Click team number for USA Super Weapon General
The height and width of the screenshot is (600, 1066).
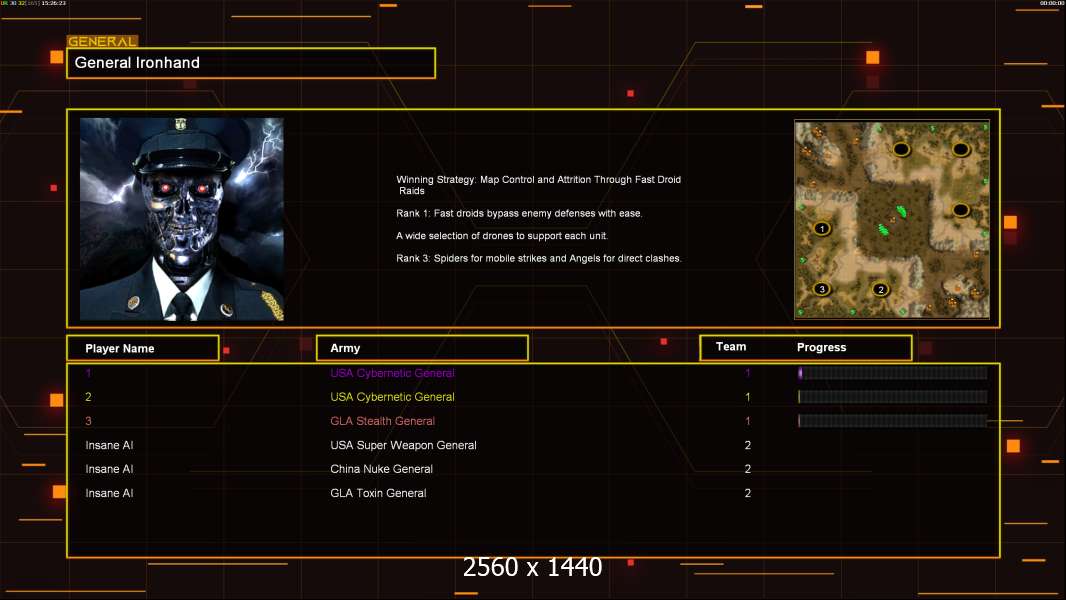(x=748, y=445)
